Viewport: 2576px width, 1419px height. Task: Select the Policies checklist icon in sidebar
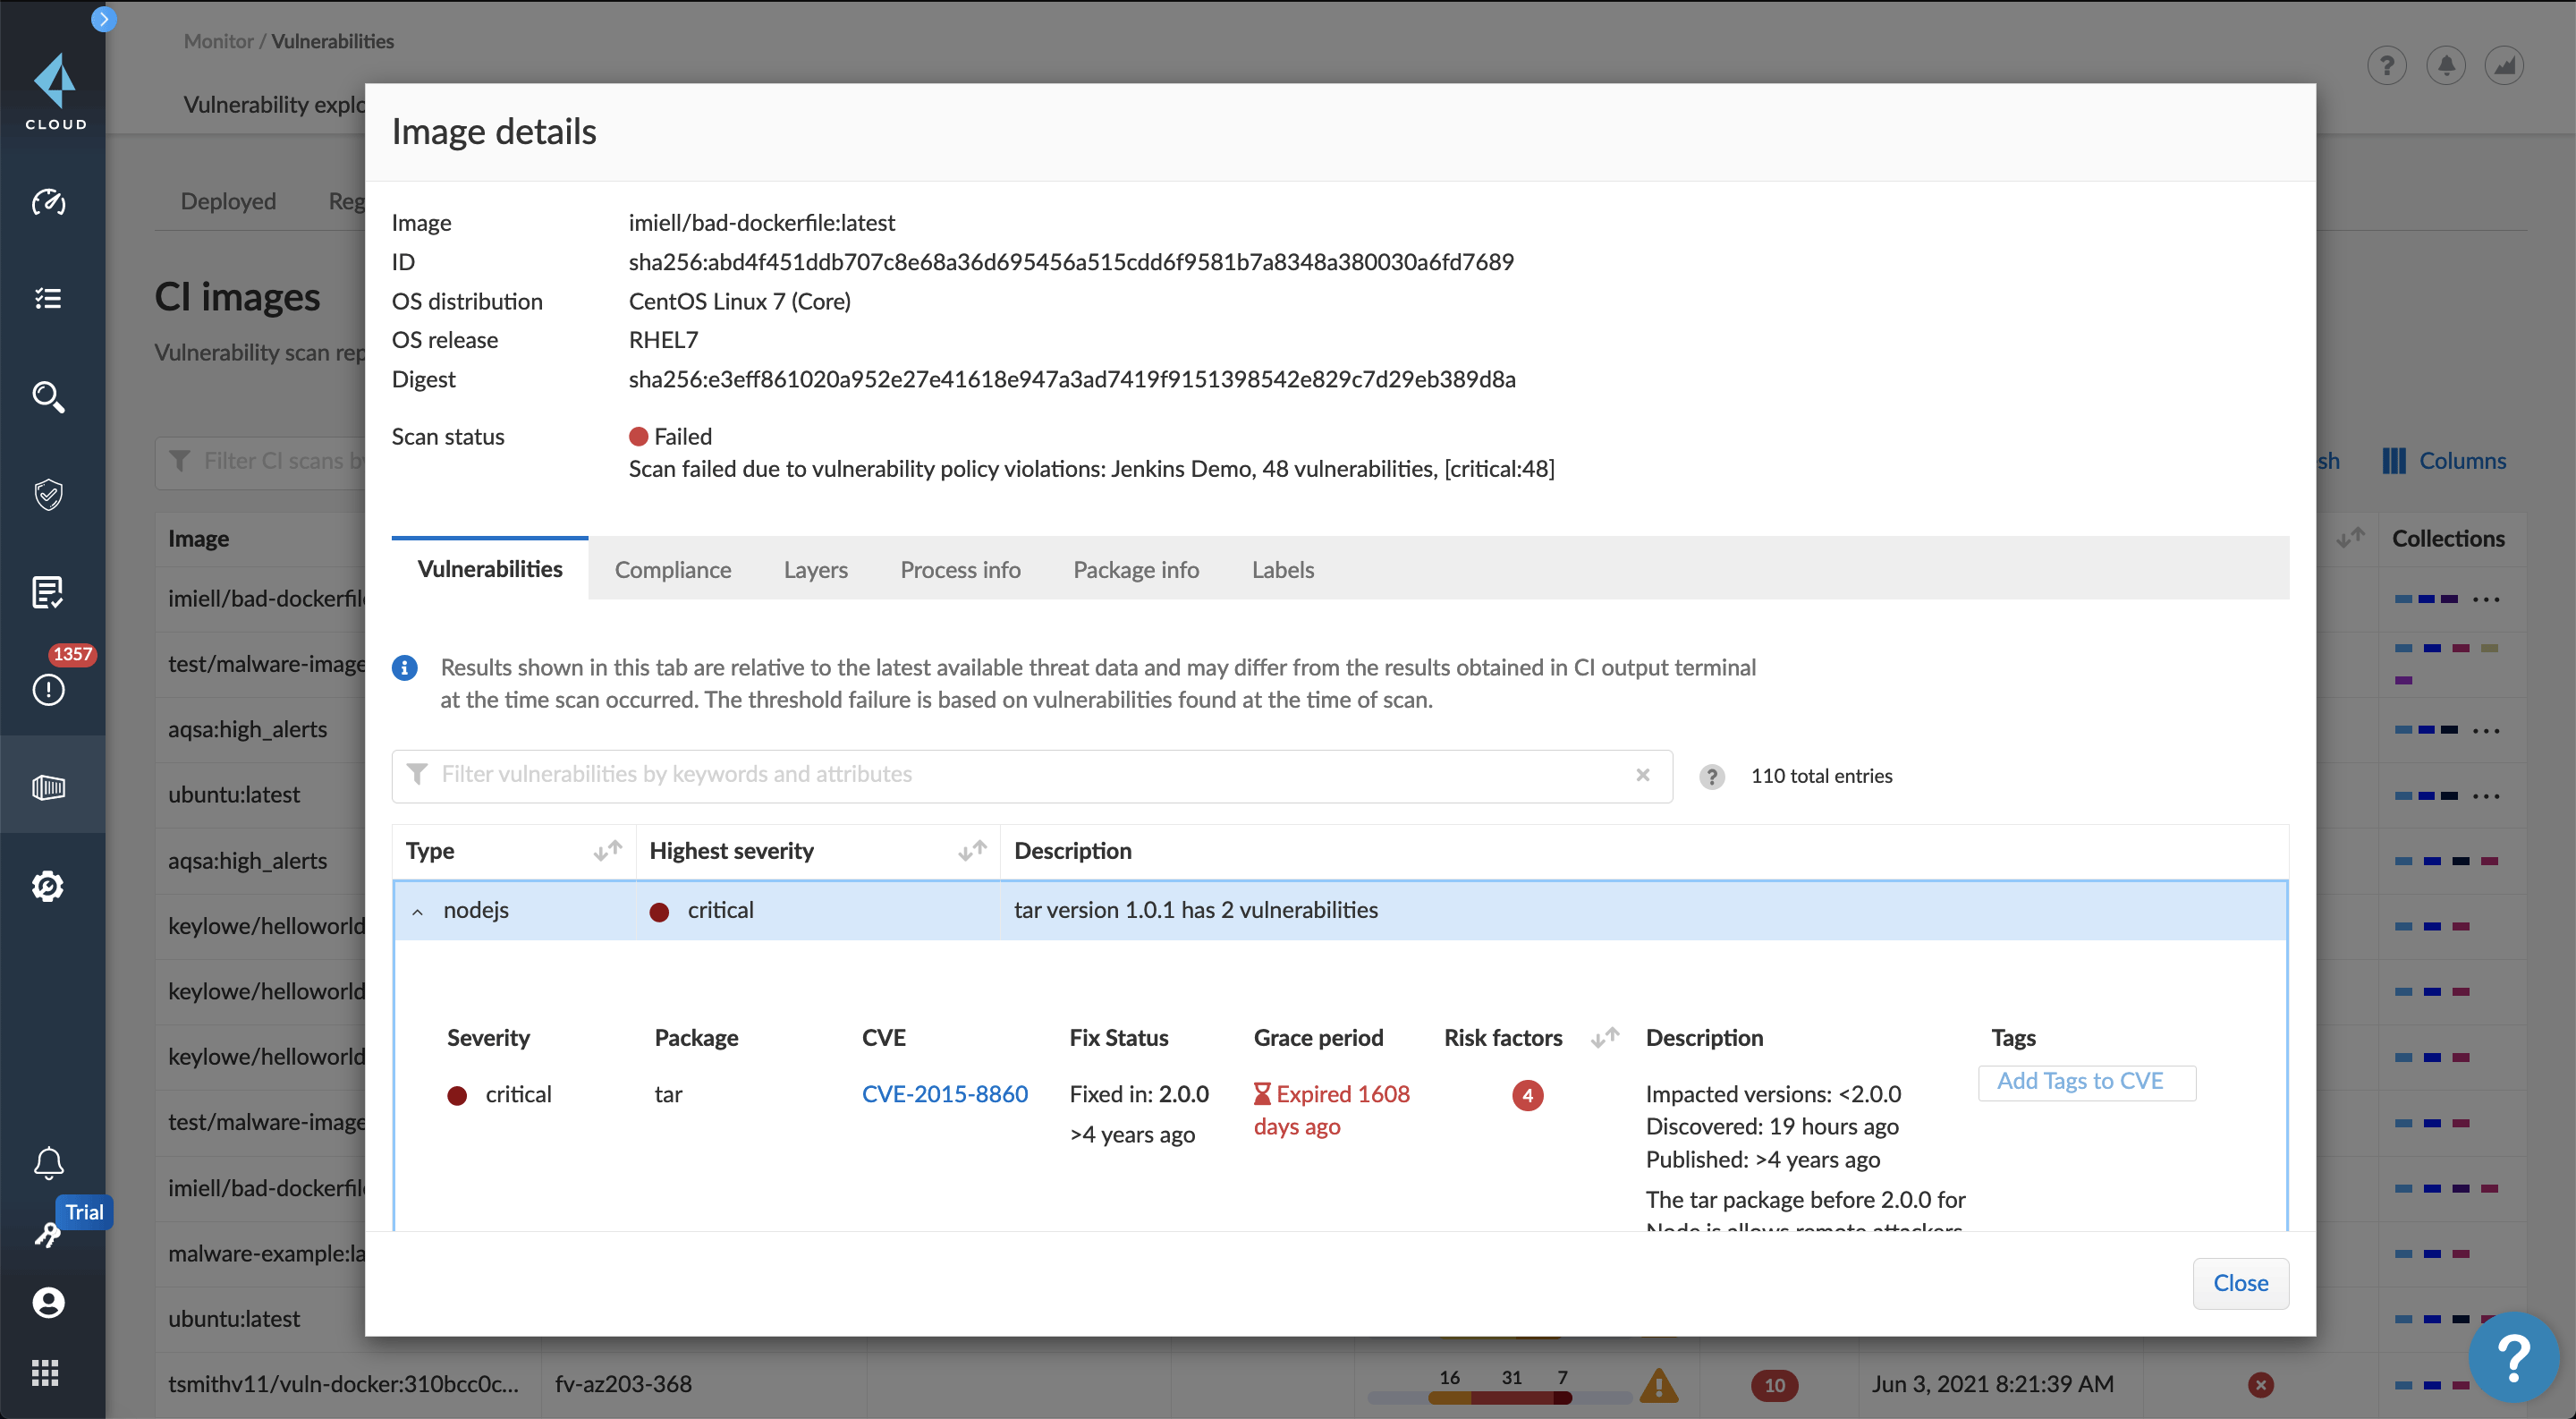[x=47, y=298]
